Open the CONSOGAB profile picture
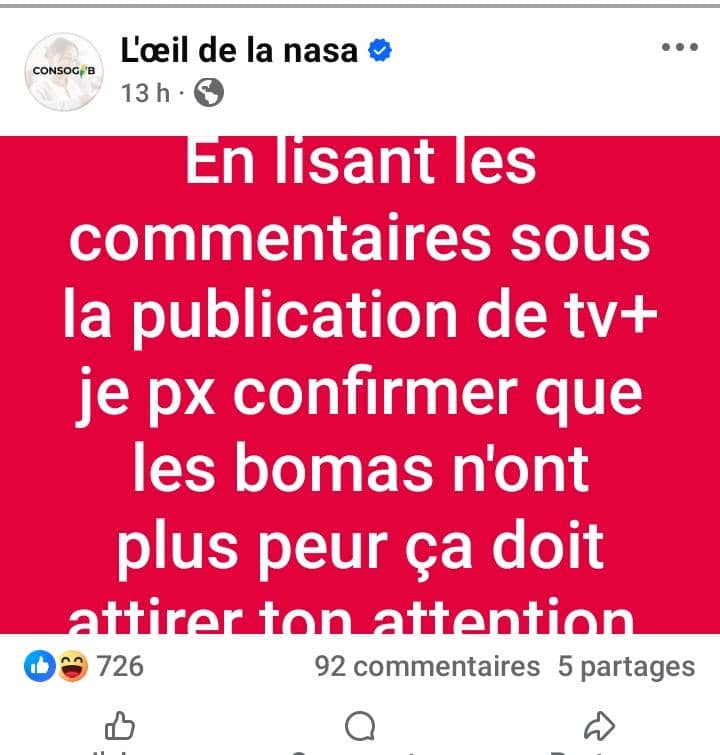This screenshot has width=720, height=755. tap(64, 72)
